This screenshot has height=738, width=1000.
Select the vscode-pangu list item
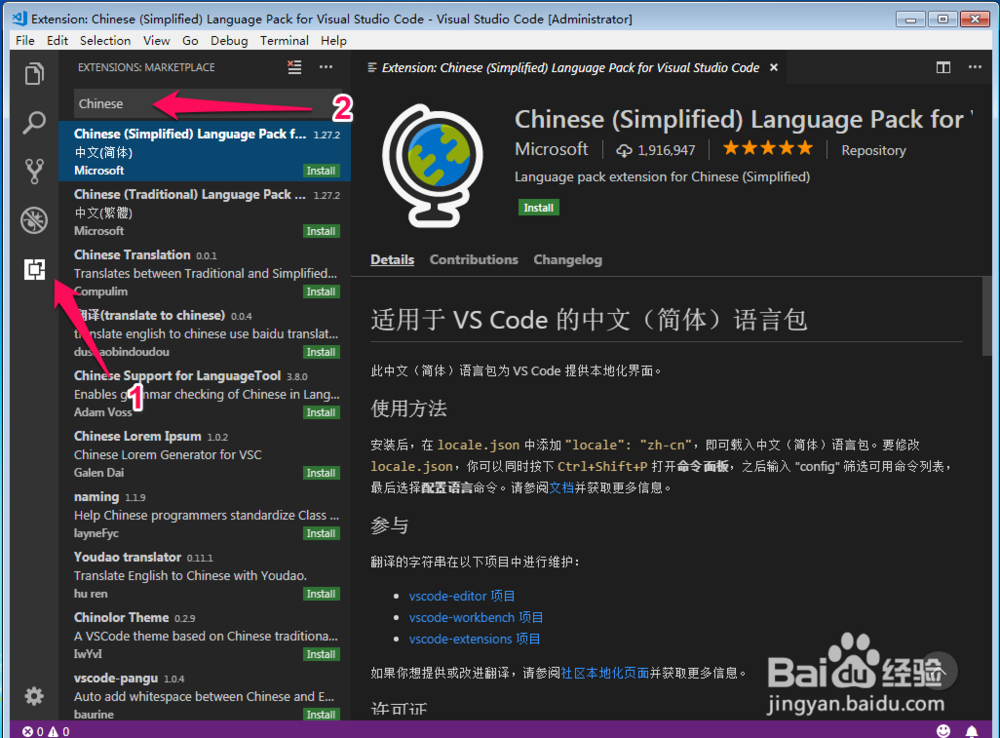tap(205, 694)
